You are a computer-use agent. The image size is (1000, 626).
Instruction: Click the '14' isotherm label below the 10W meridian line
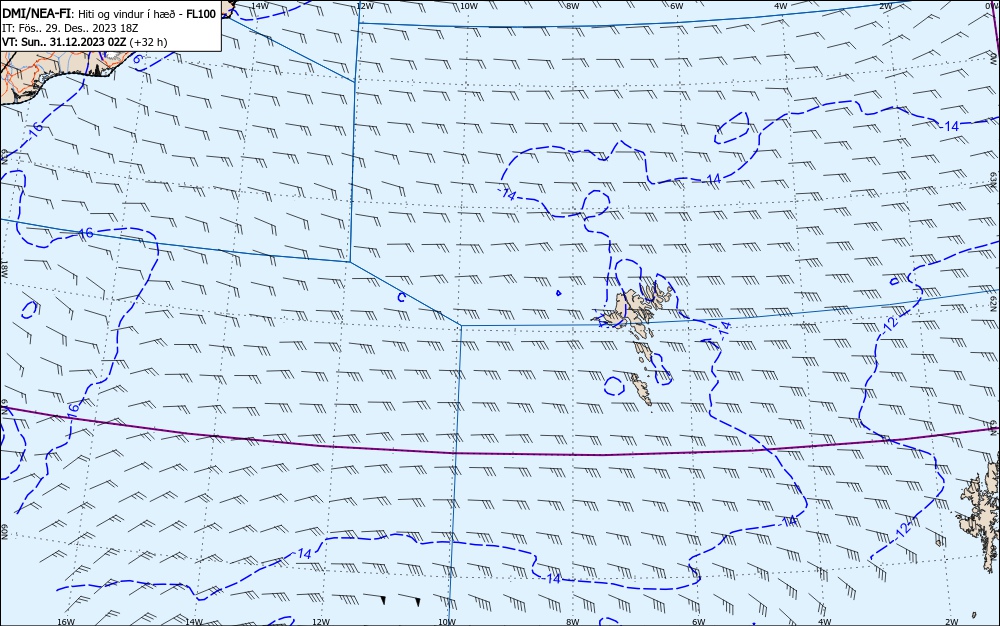tap(554, 578)
